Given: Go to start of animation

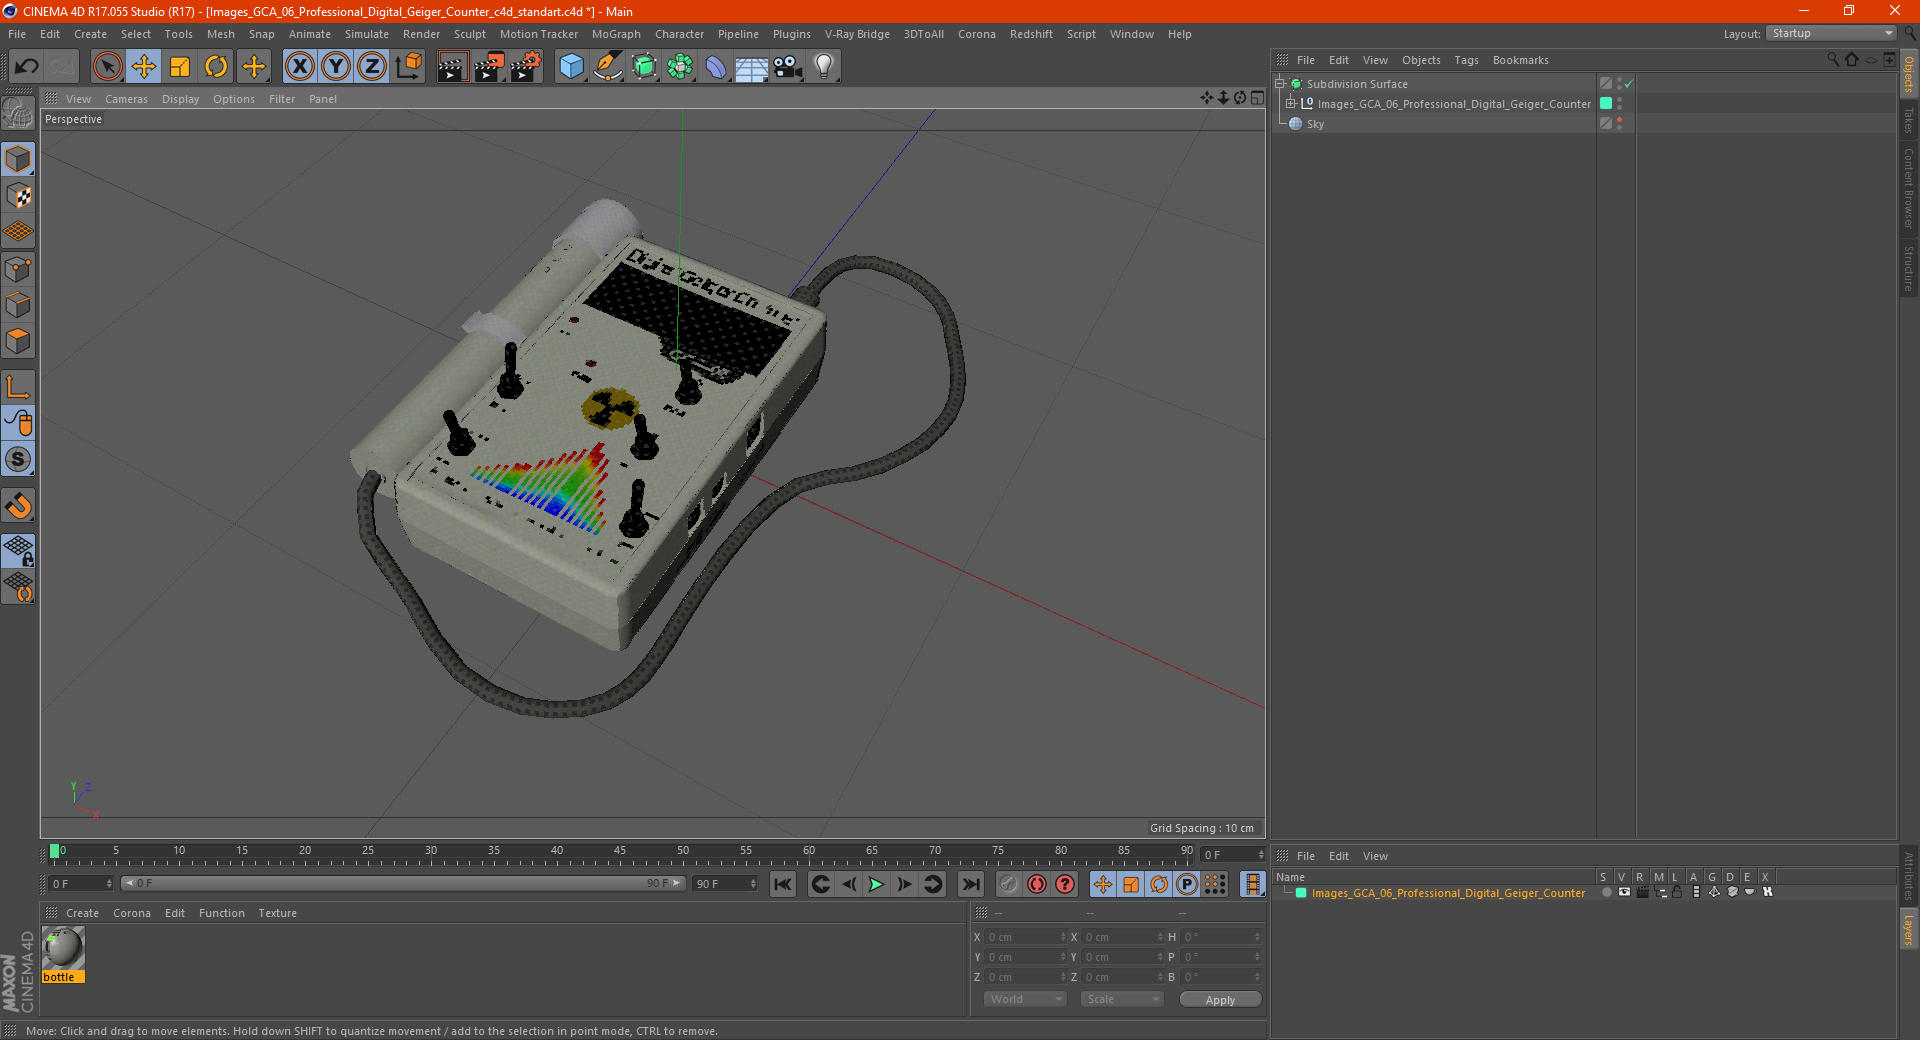Looking at the screenshot, I should (x=783, y=884).
